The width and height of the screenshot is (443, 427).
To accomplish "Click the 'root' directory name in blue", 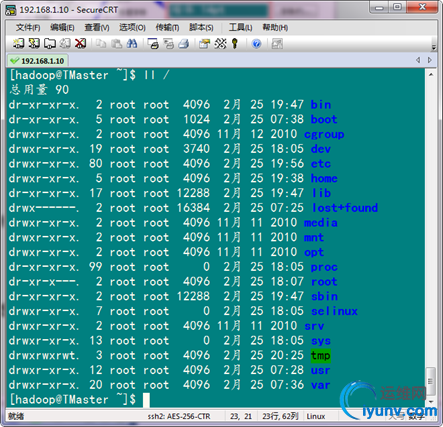I will coord(324,282).
